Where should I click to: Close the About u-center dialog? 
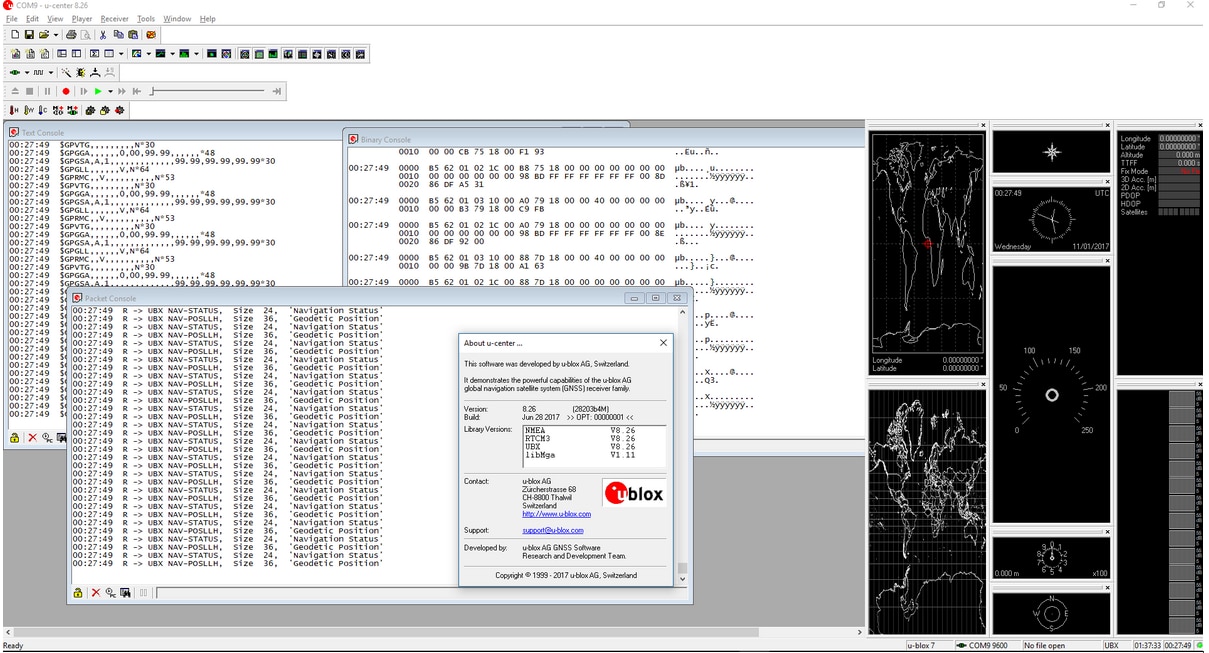click(x=663, y=343)
